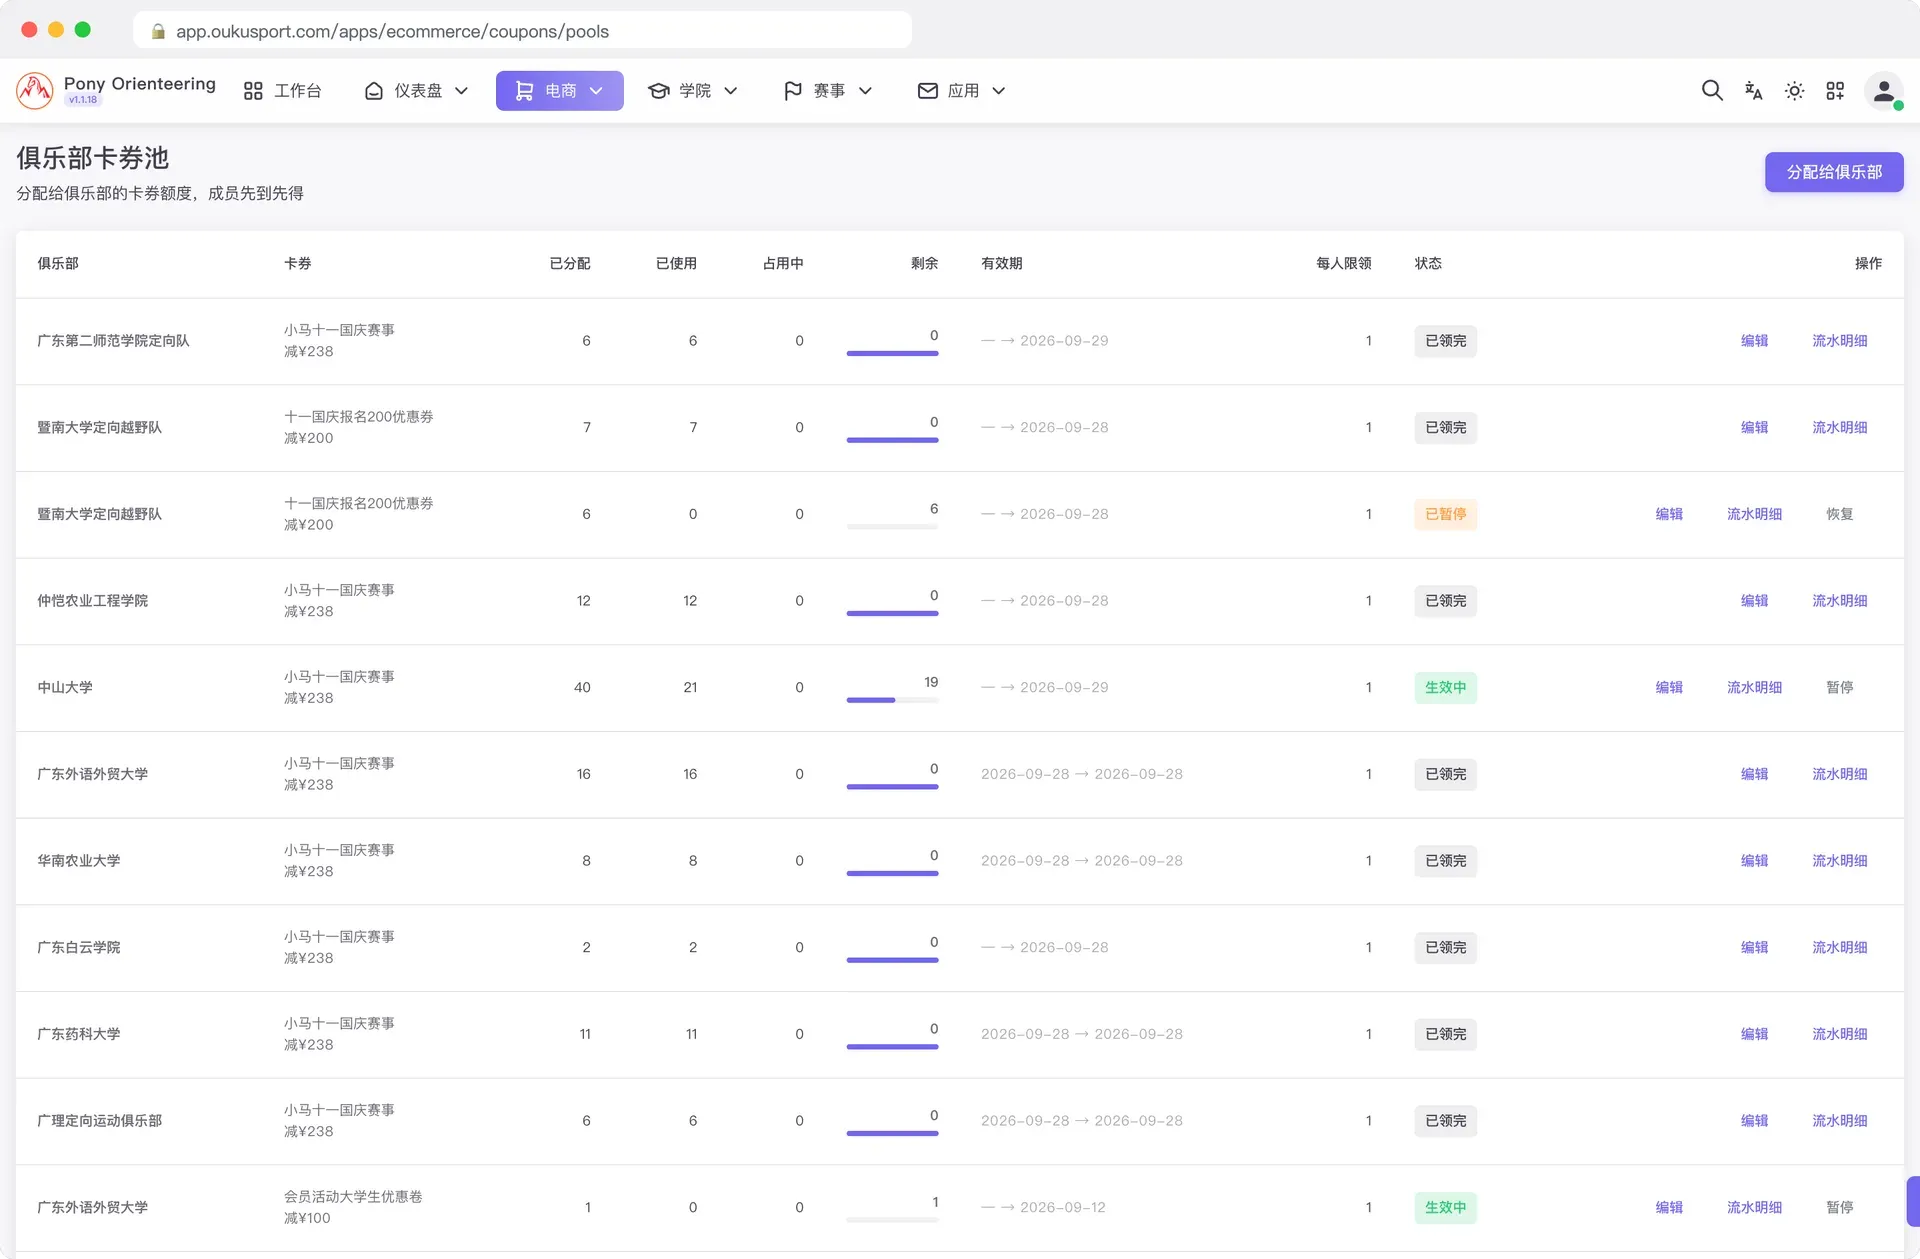Edit the 广东药科大学 row
This screenshot has height=1259, width=1920.
(1754, 1034)
